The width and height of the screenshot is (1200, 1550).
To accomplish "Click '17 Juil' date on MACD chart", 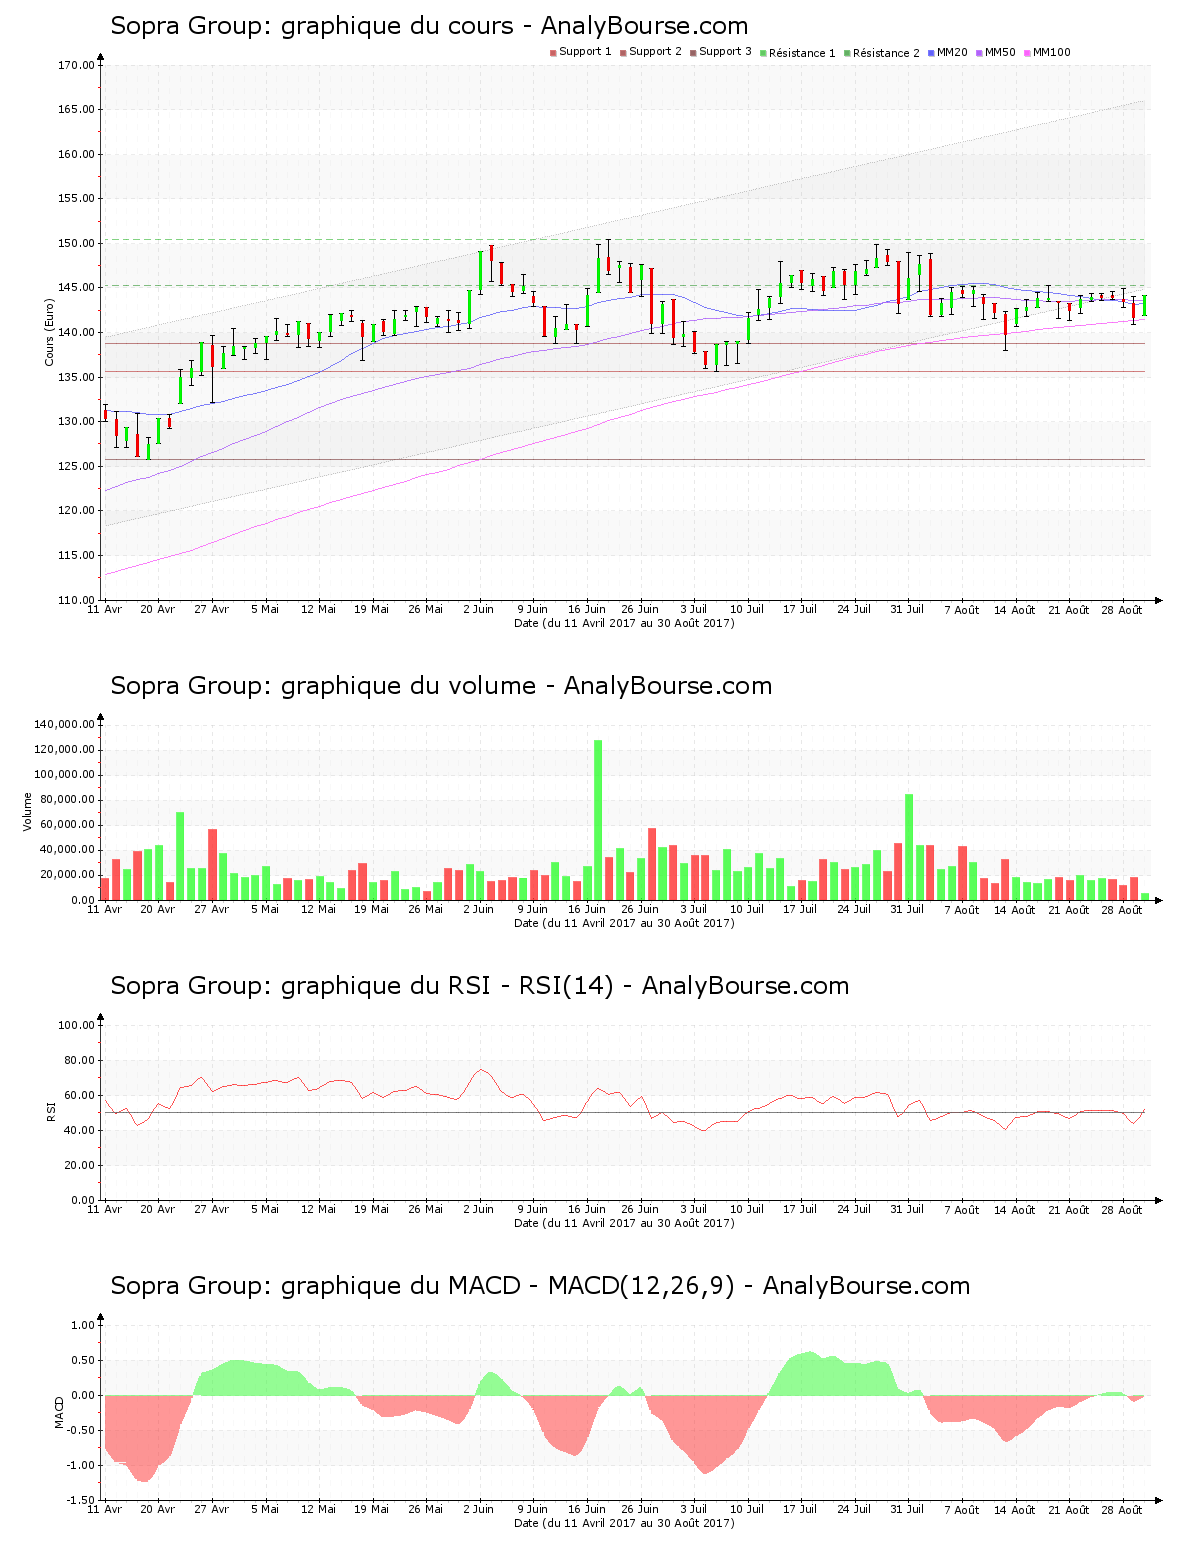I will pyautogui.click(x=800, y=1509).
